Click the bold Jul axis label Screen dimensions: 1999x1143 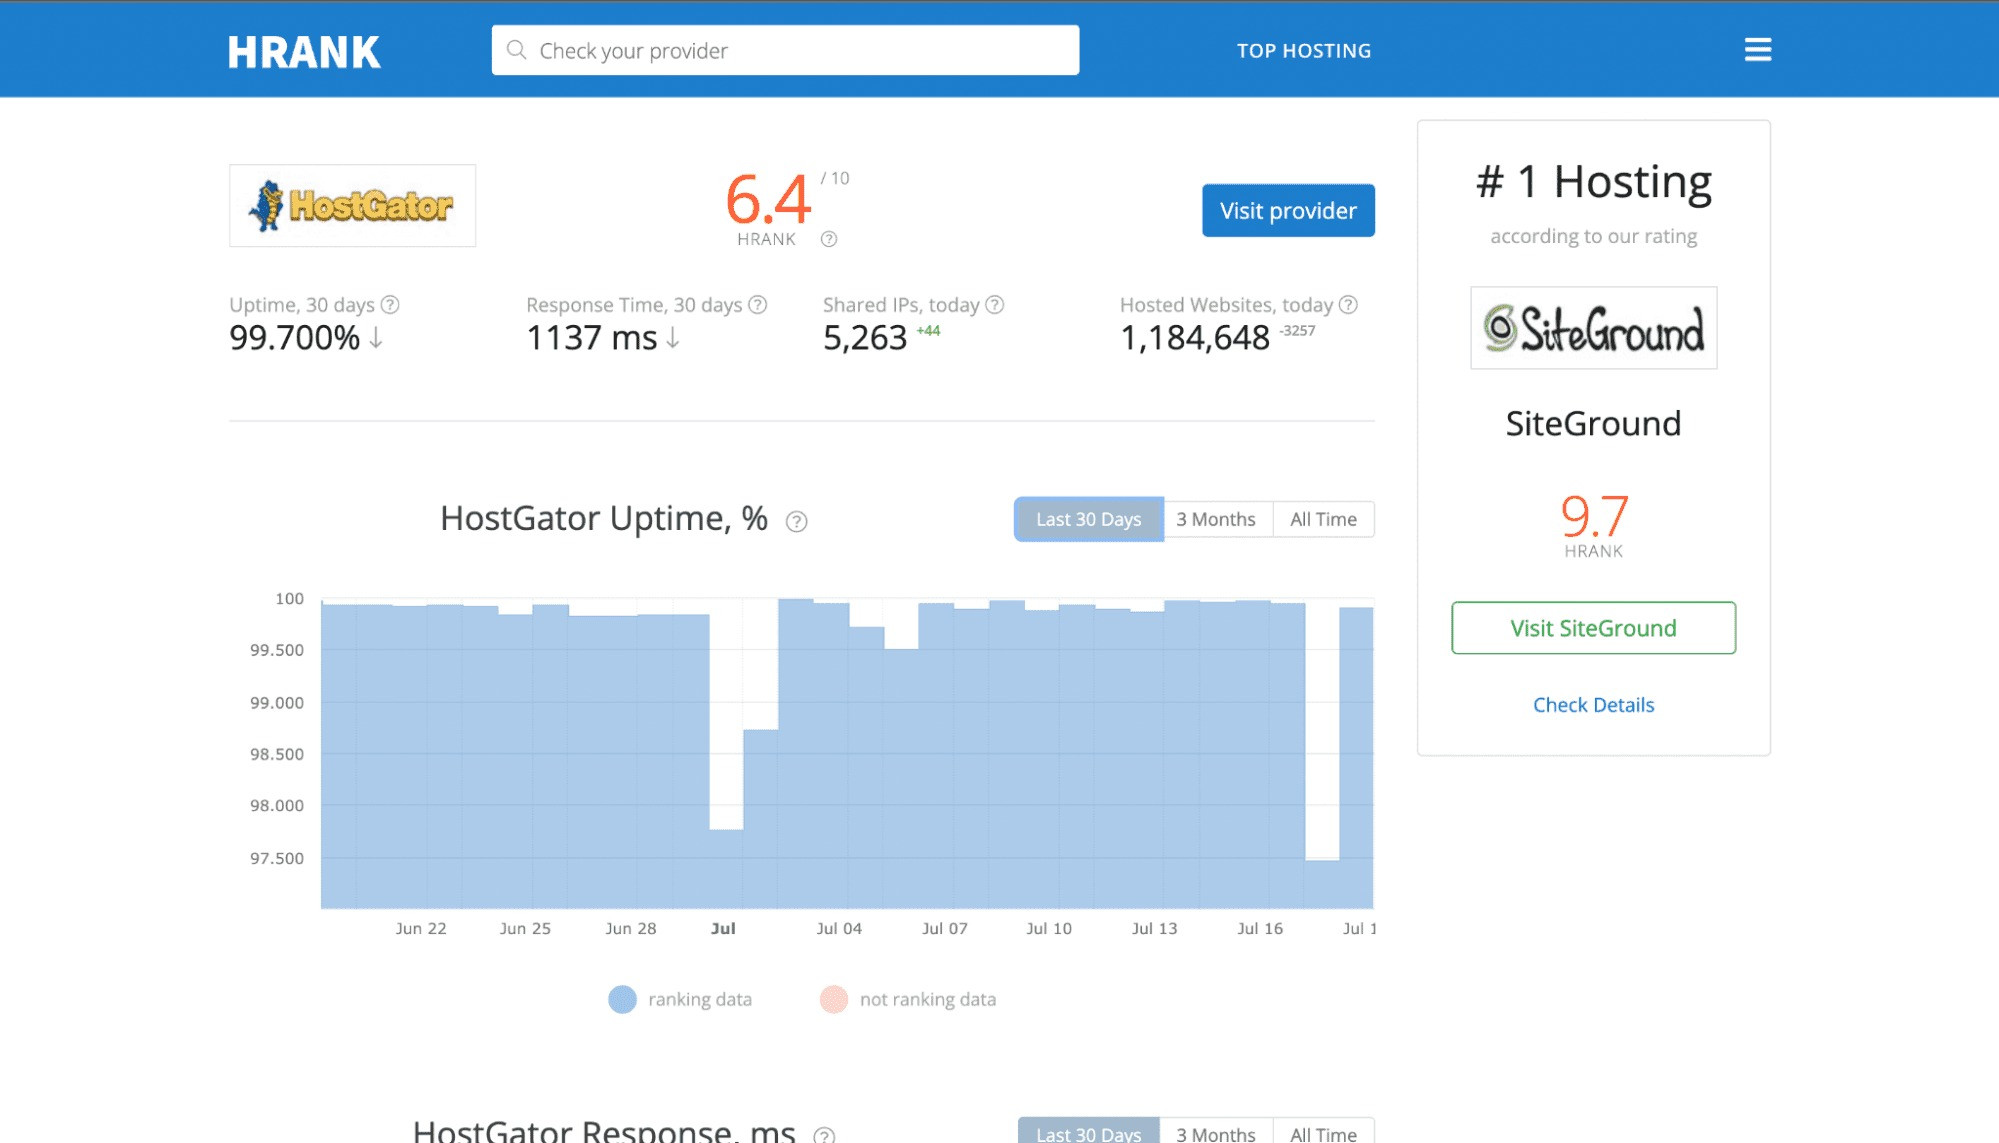pos(723,928)
